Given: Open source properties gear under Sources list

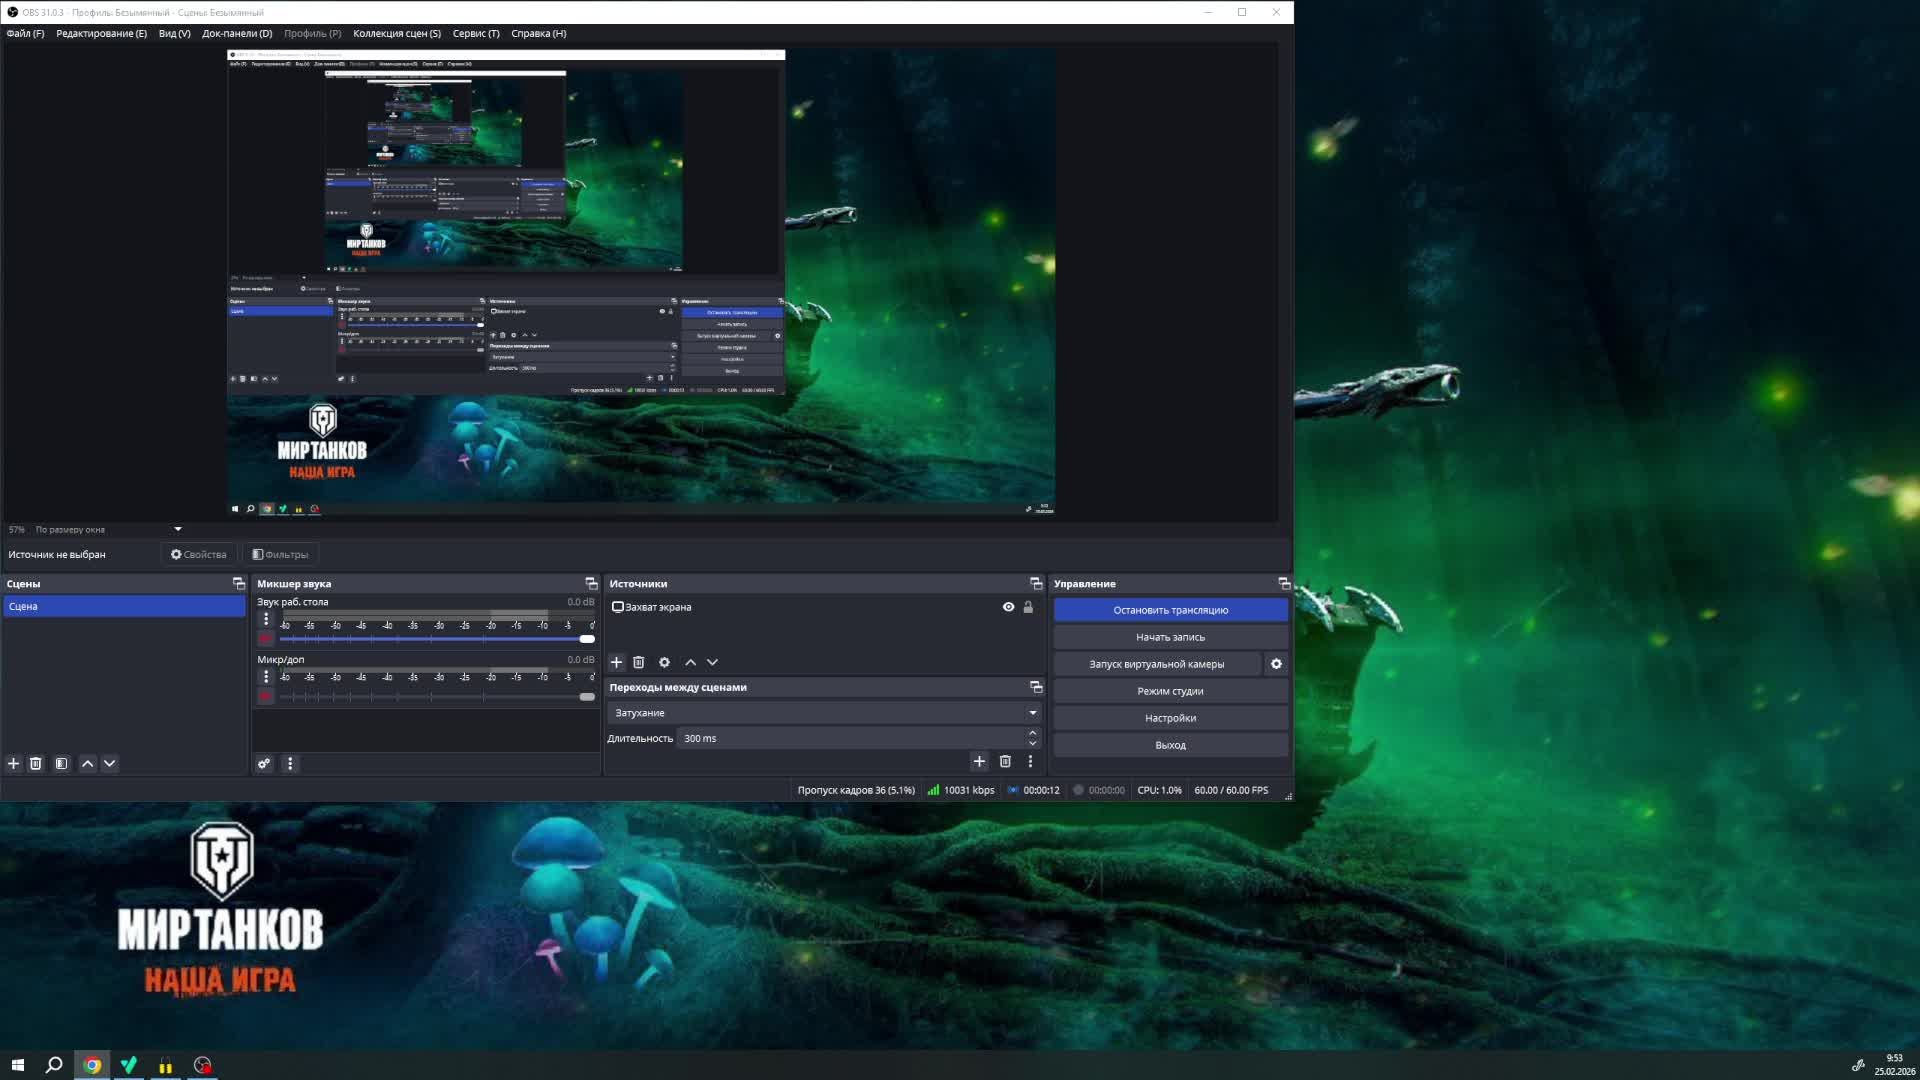Looking at the screenshot, I should [665, 663].
